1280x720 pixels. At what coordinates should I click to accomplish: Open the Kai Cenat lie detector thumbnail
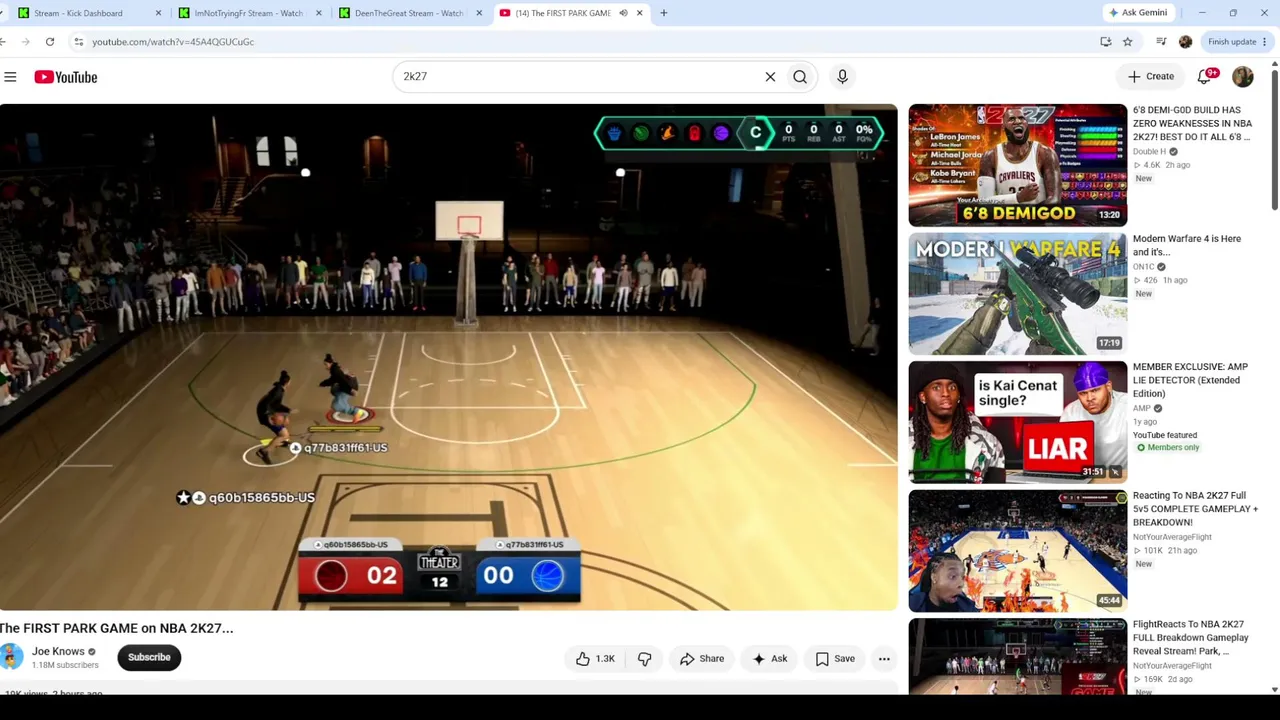pyautogui.click(x=1017, y=422)
